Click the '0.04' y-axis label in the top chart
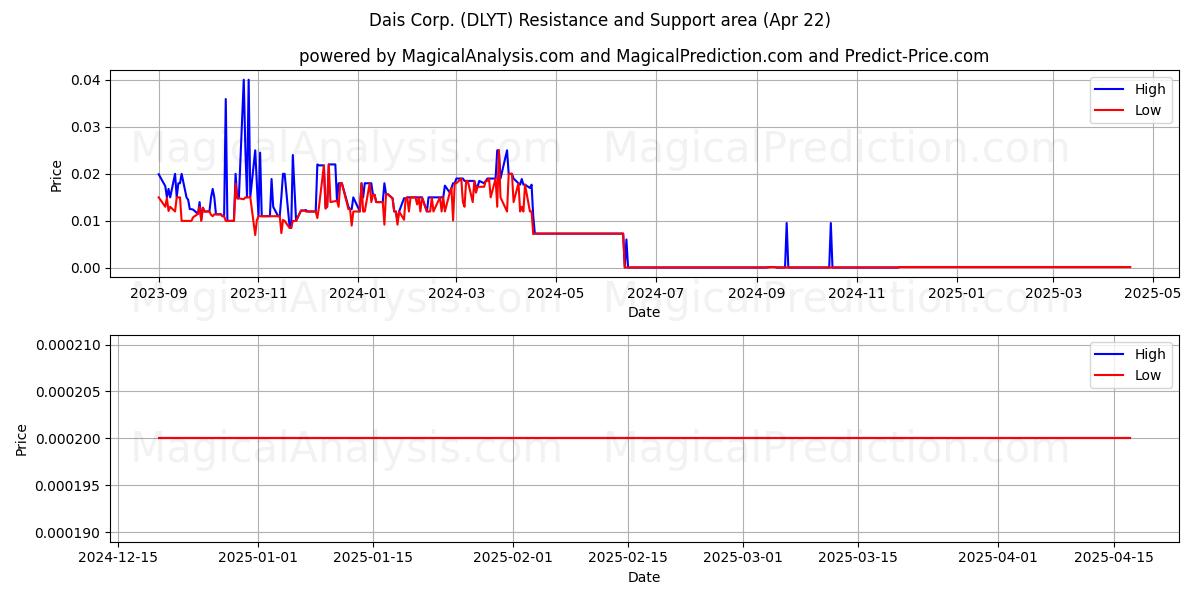Viewport: 1200px width, 600px height. click(x=87, y=80)
